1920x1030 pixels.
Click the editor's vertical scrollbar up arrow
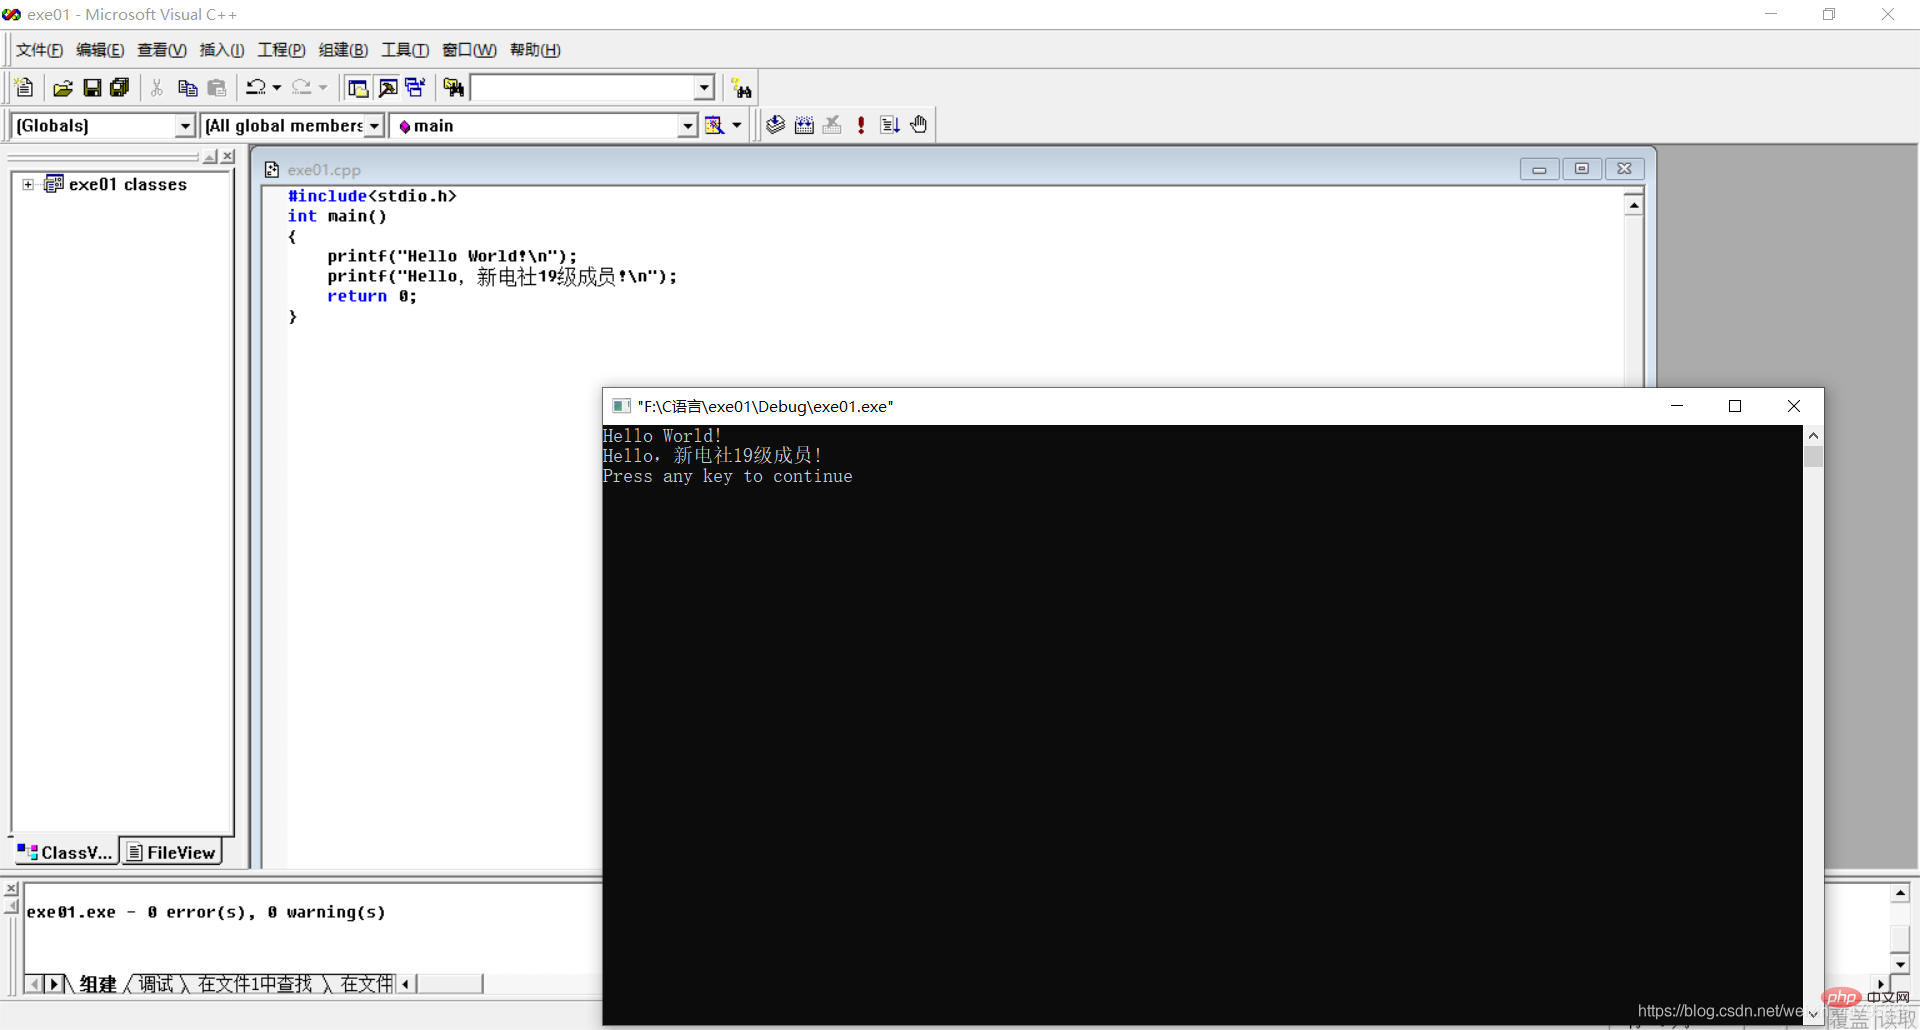coord(1633,203)
